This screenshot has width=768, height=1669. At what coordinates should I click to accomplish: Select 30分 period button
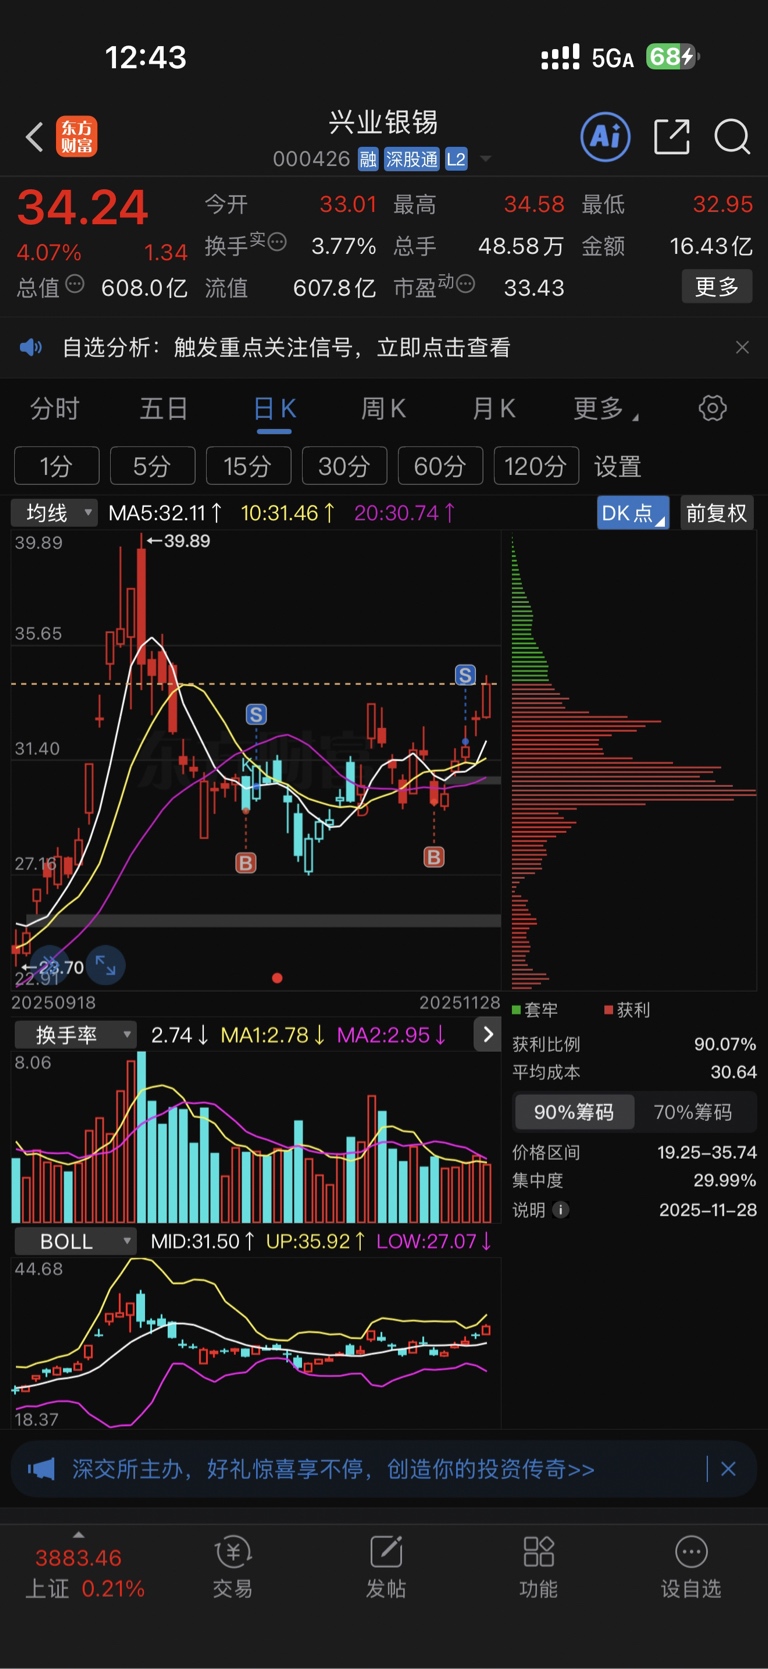tap(345, 466)
